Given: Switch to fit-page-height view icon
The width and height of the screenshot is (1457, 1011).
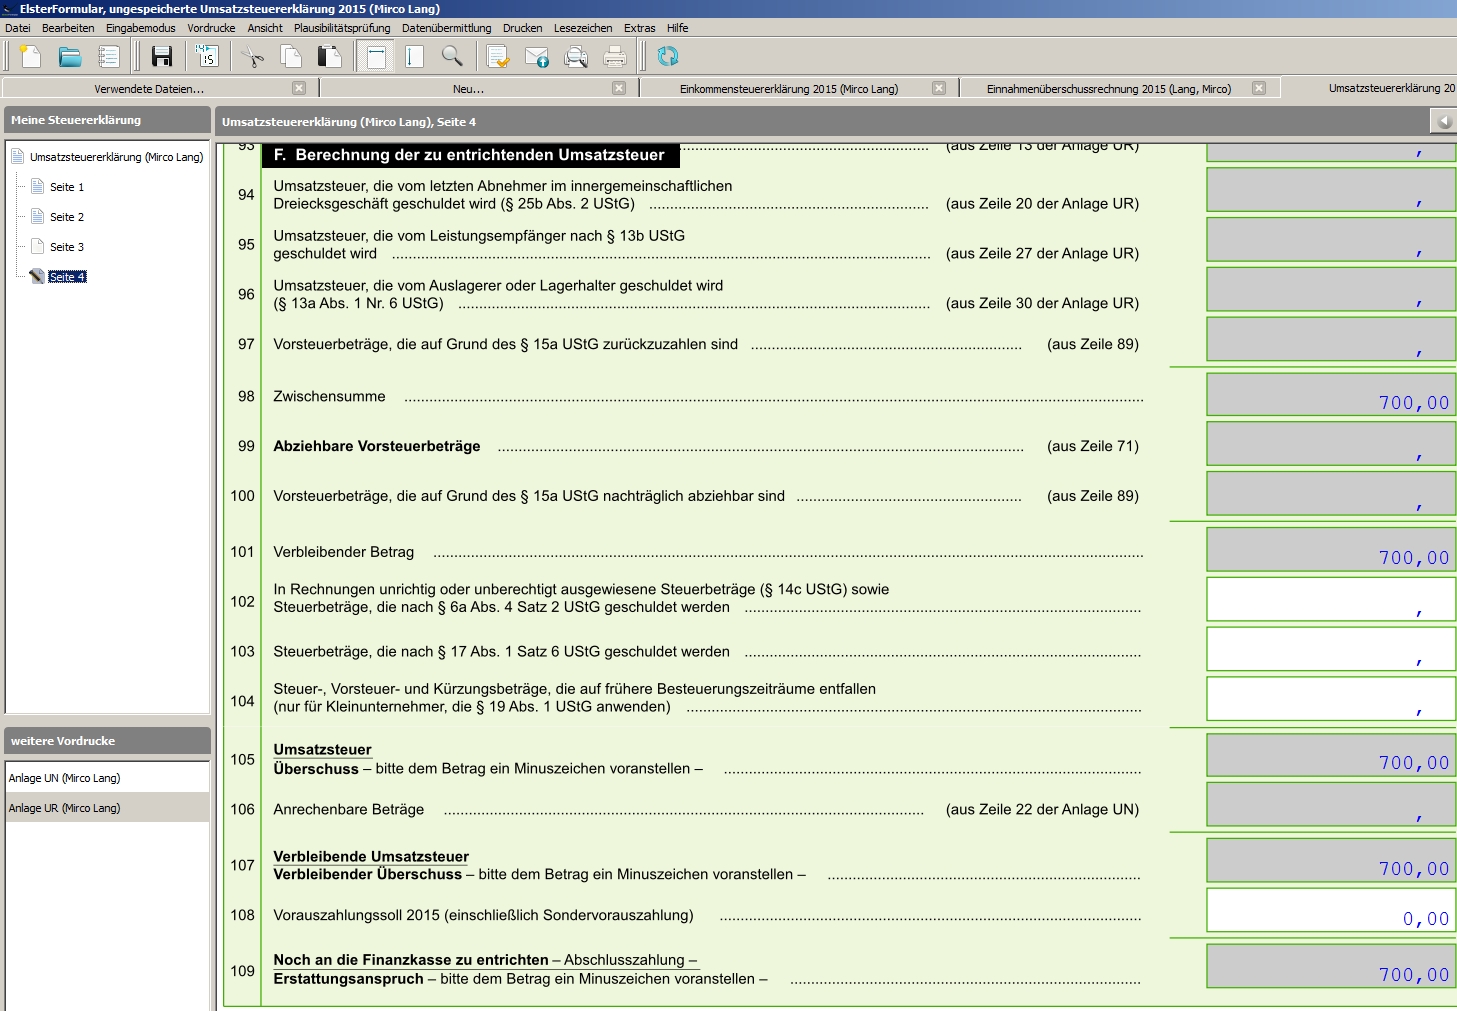Looking at the screenshot, I should tap(414, 57).
